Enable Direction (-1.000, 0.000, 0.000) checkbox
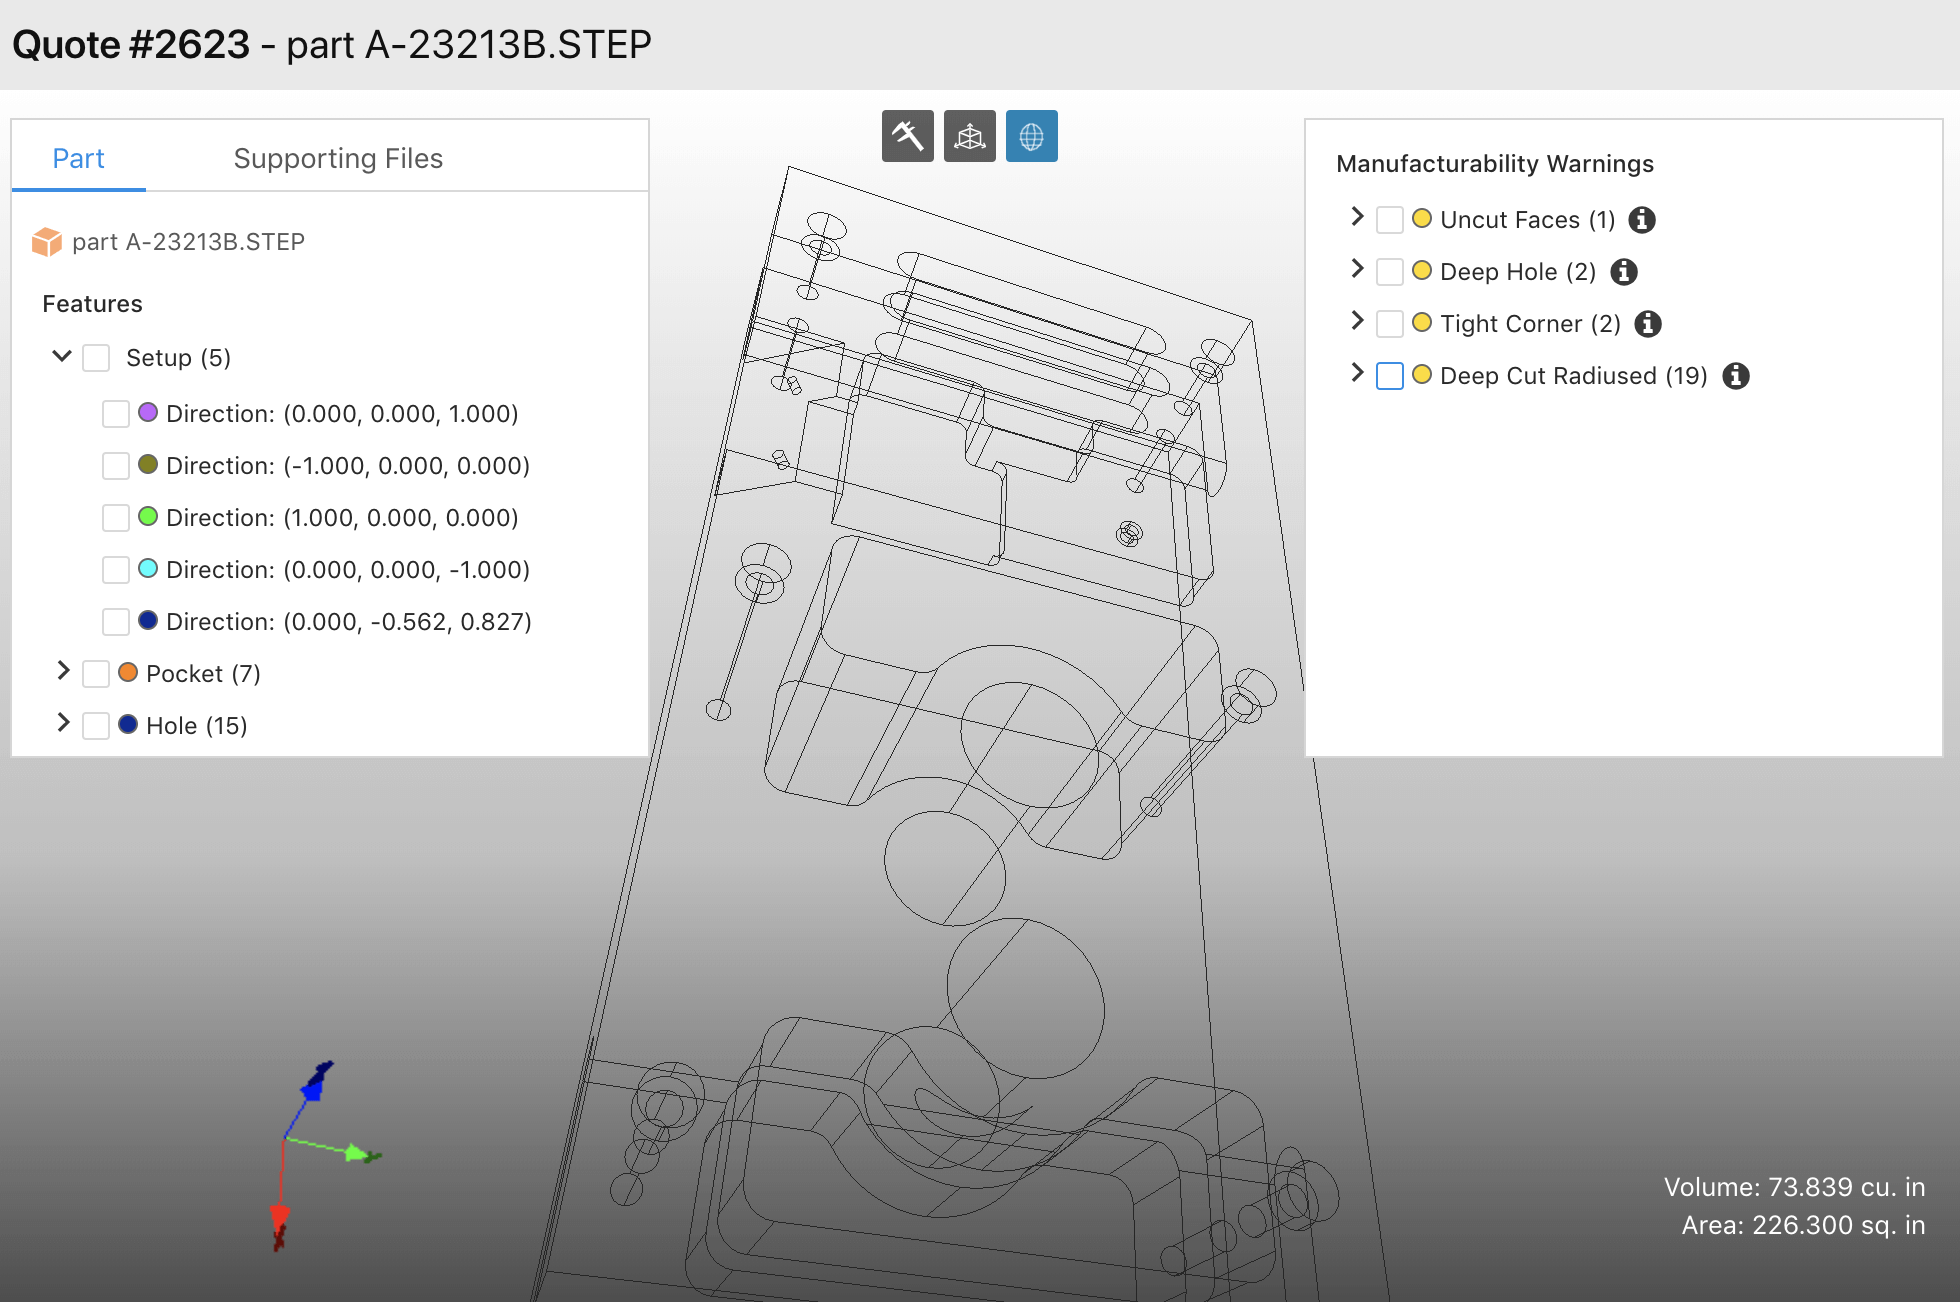1960x1302 pixels. point(116,466)
